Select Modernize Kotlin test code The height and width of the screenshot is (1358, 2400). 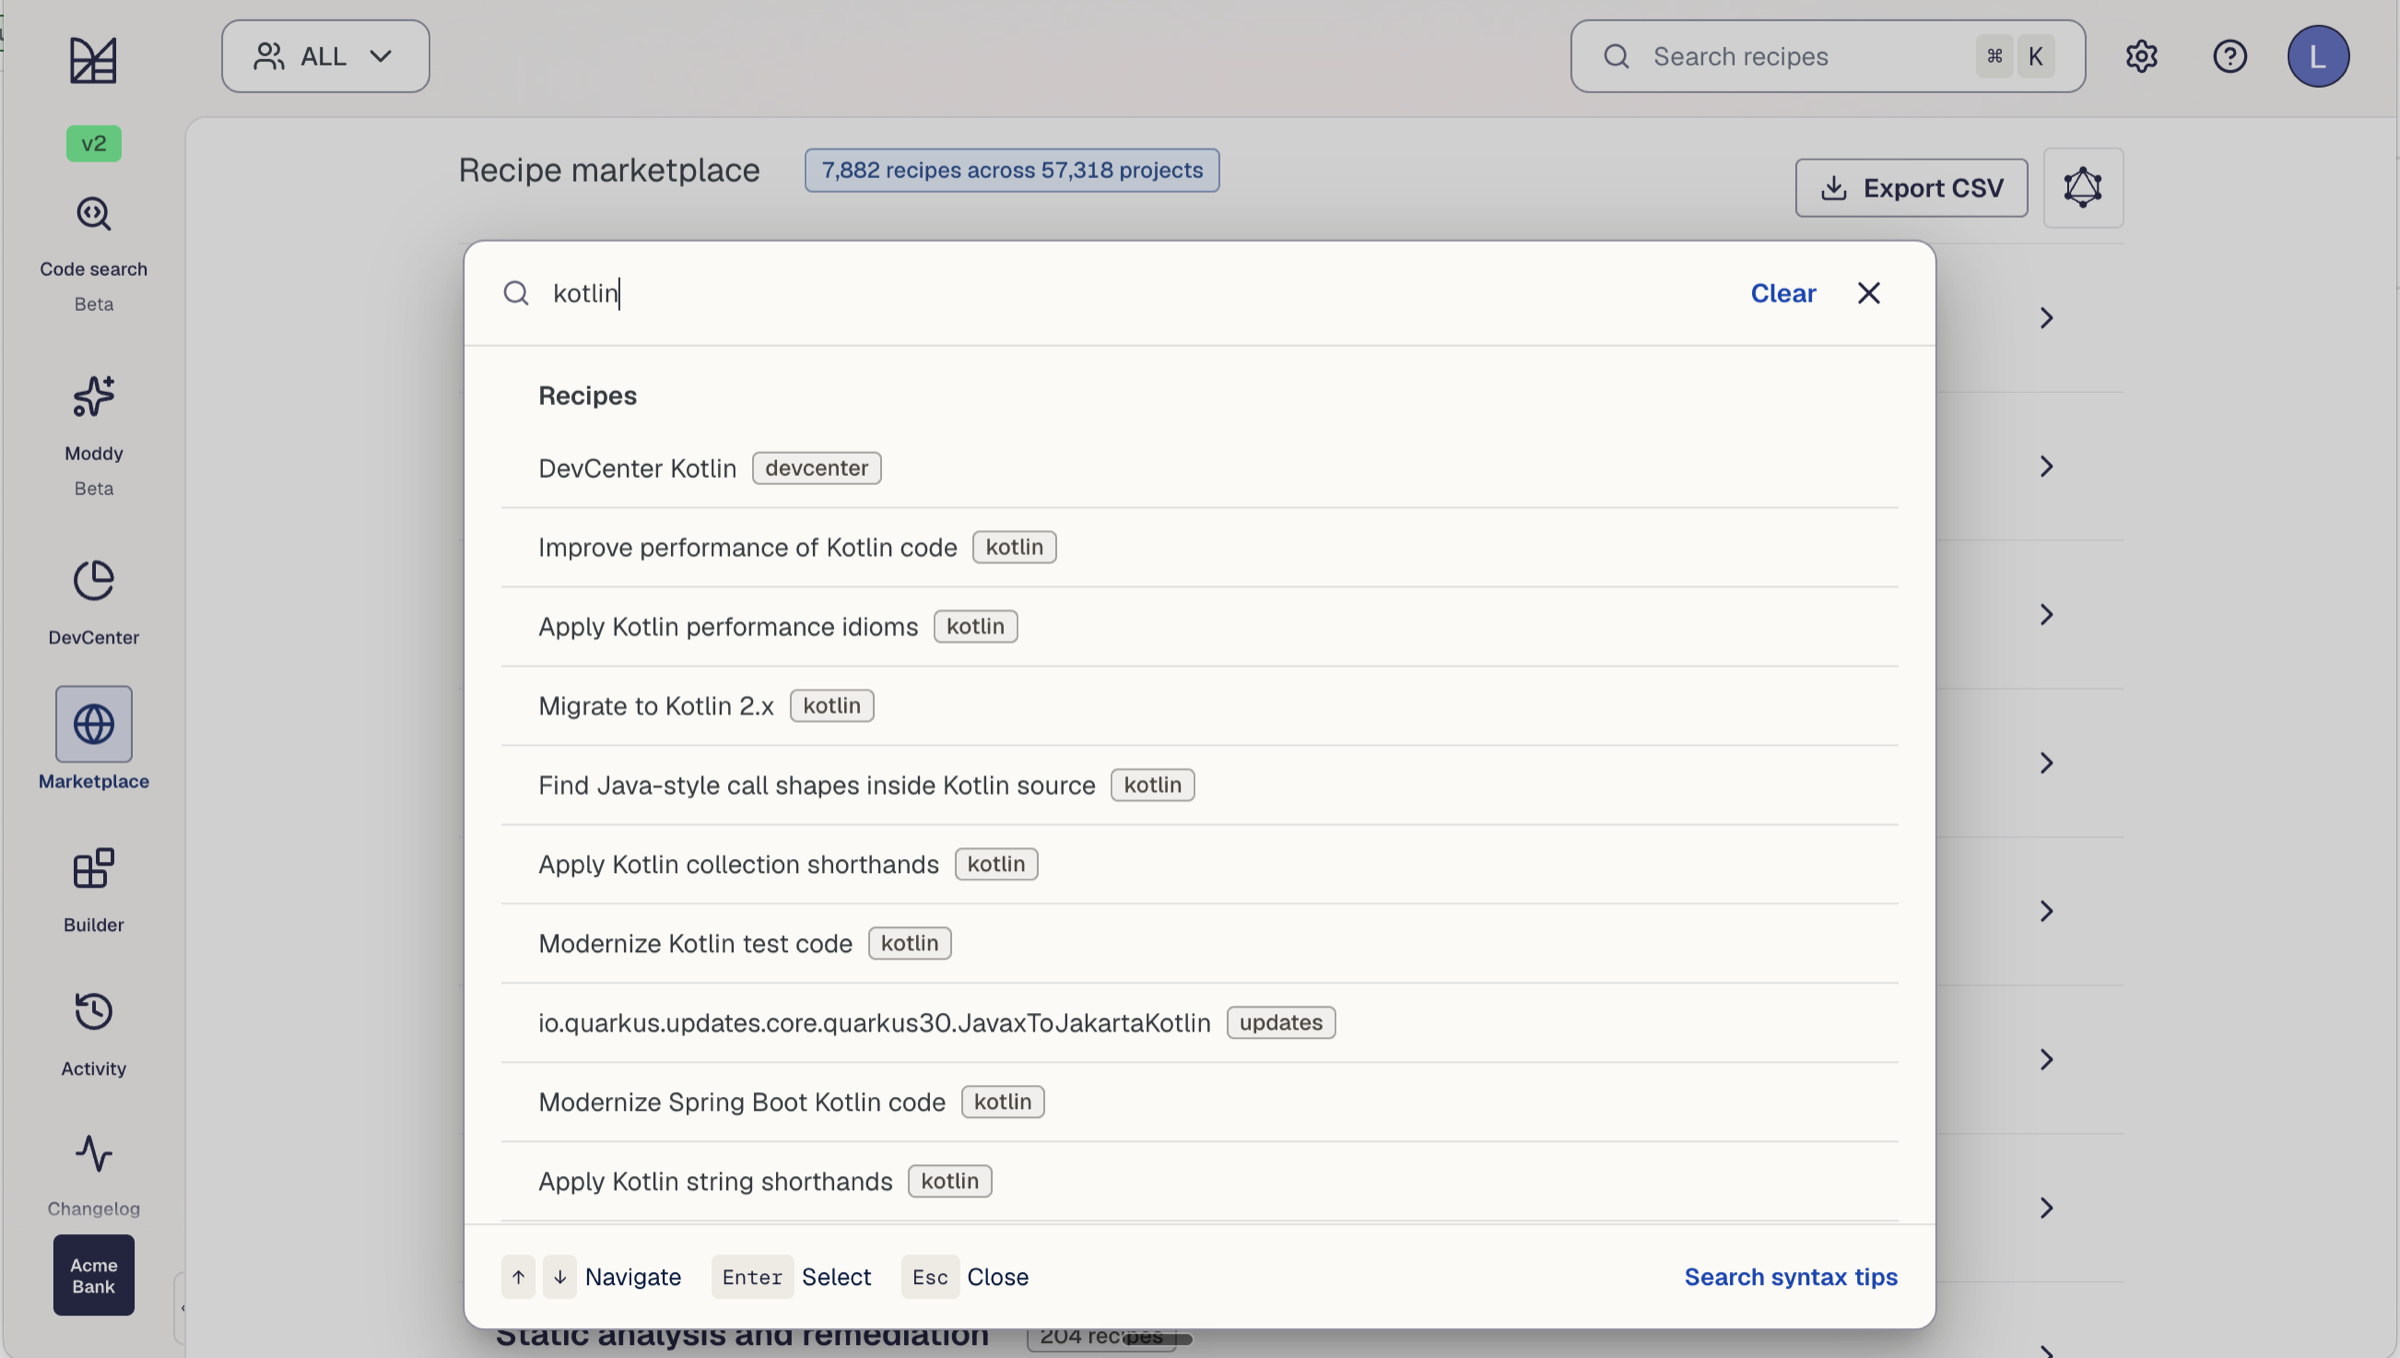pyautogui.click(x=1199, y=943)
